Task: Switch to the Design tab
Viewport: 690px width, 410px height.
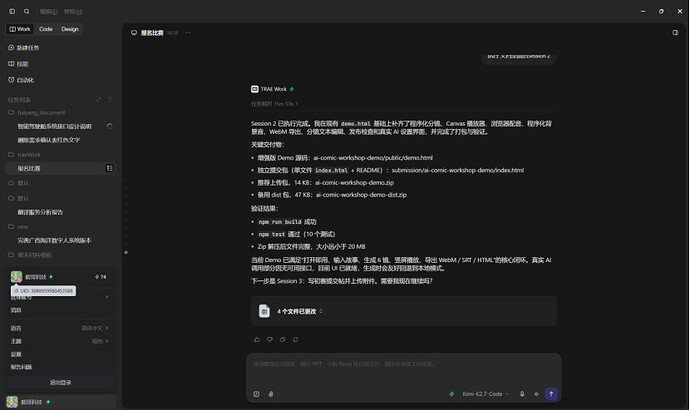Action: 70,29
